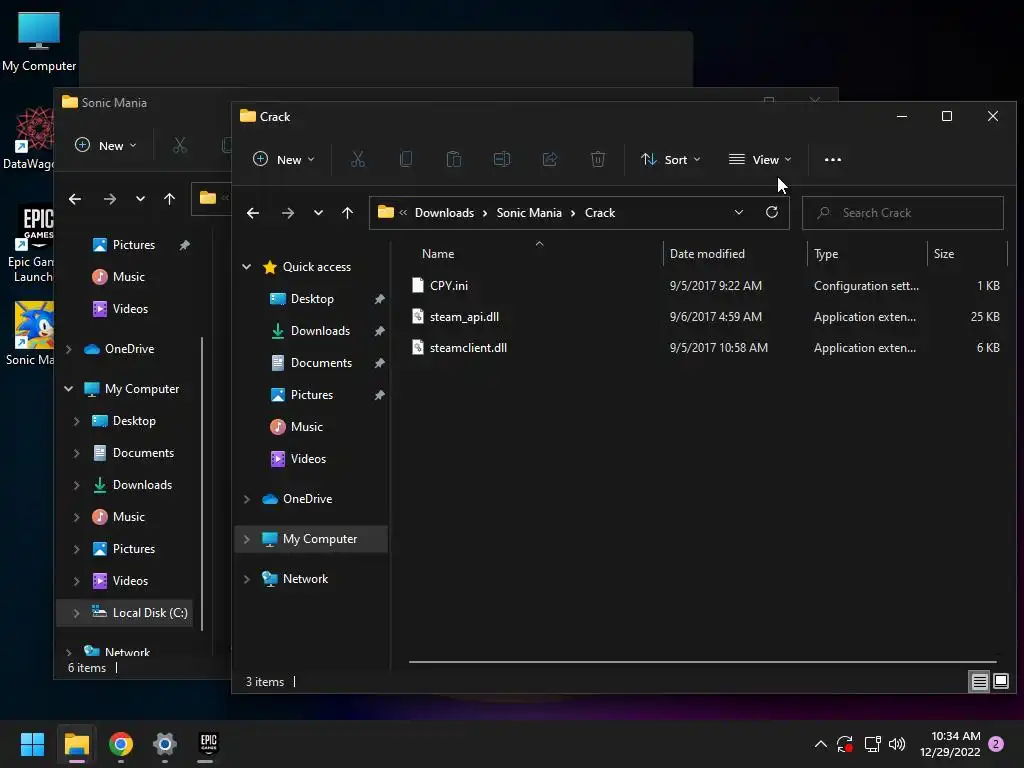Click the volume speaker icon in system tray
This screenshot has height=768, width=1024.
(897, 744)
